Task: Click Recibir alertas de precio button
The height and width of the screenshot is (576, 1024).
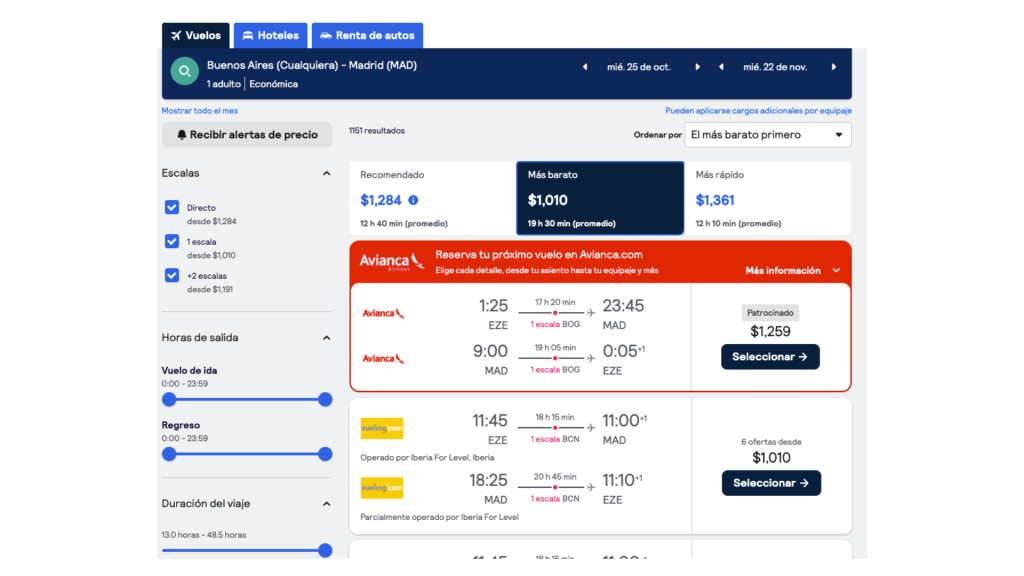Action: [x=247, y=135]
